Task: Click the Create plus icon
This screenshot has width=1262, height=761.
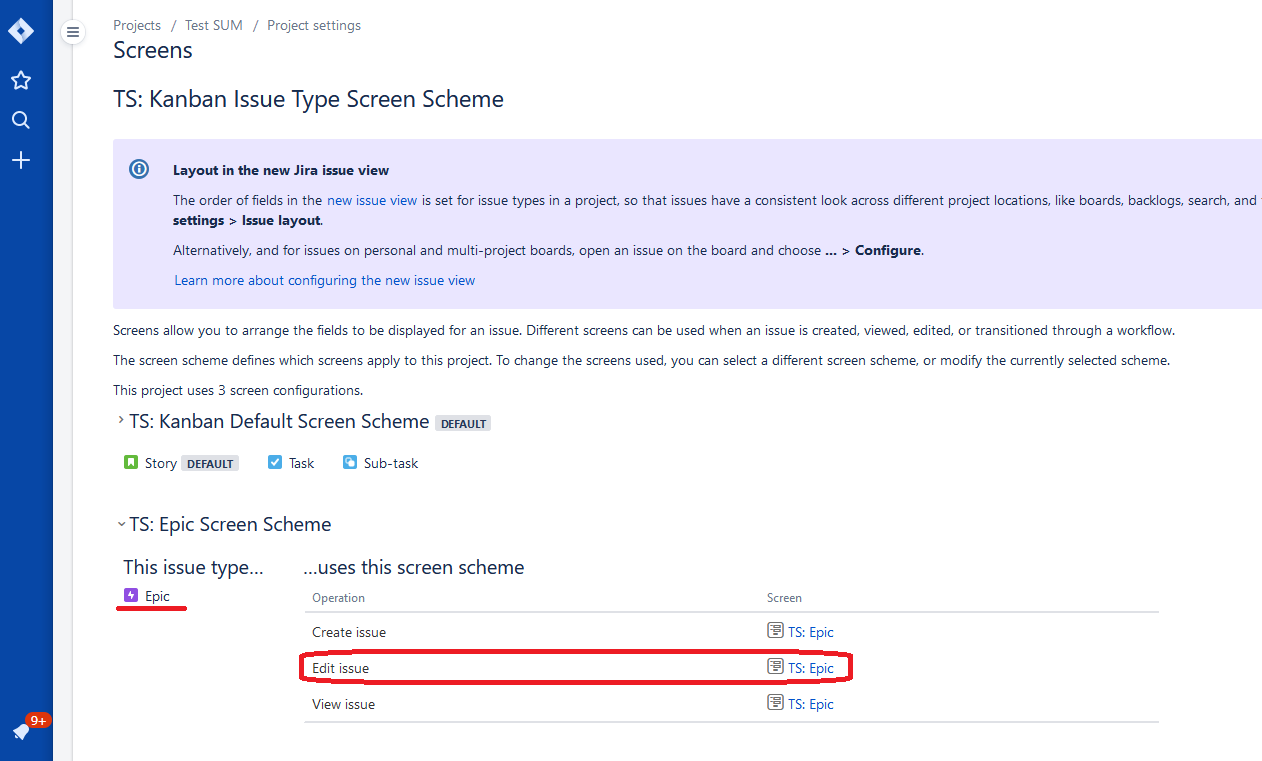Action: [21, 160]
